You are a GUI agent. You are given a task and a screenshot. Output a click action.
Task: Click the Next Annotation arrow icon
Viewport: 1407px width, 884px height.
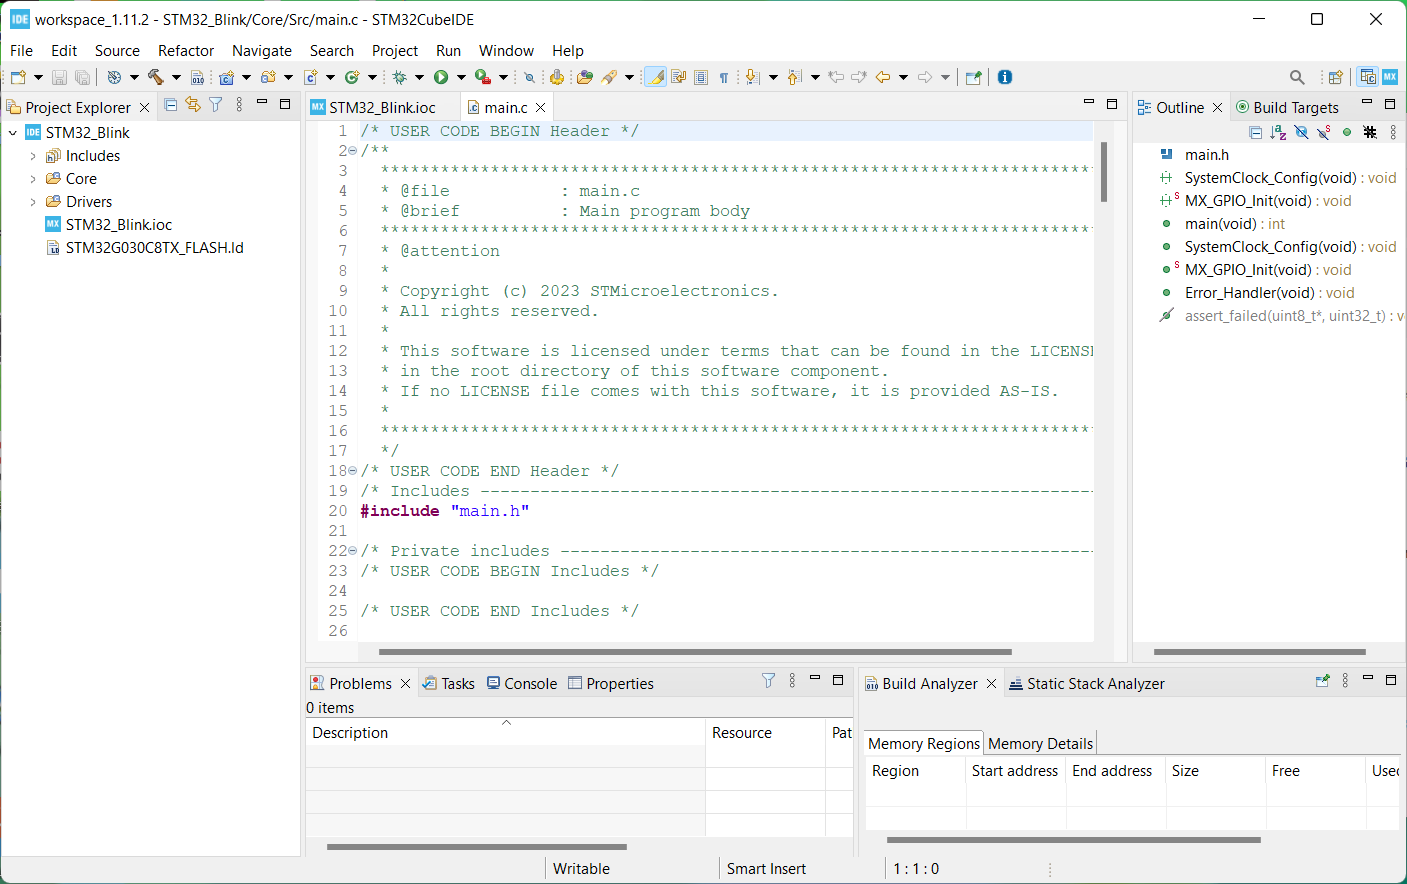[752, 77]
